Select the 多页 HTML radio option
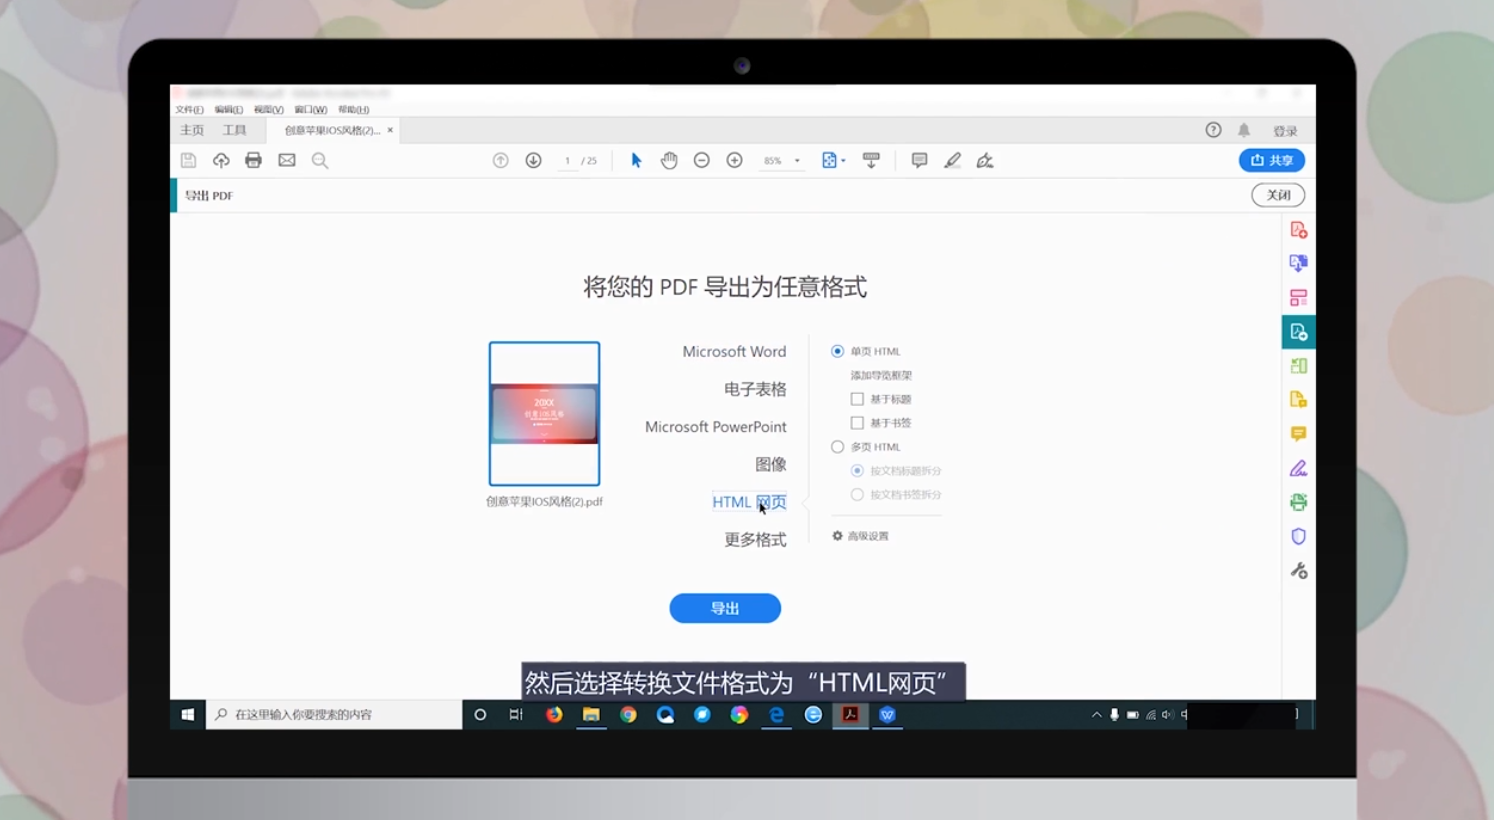 837,447
